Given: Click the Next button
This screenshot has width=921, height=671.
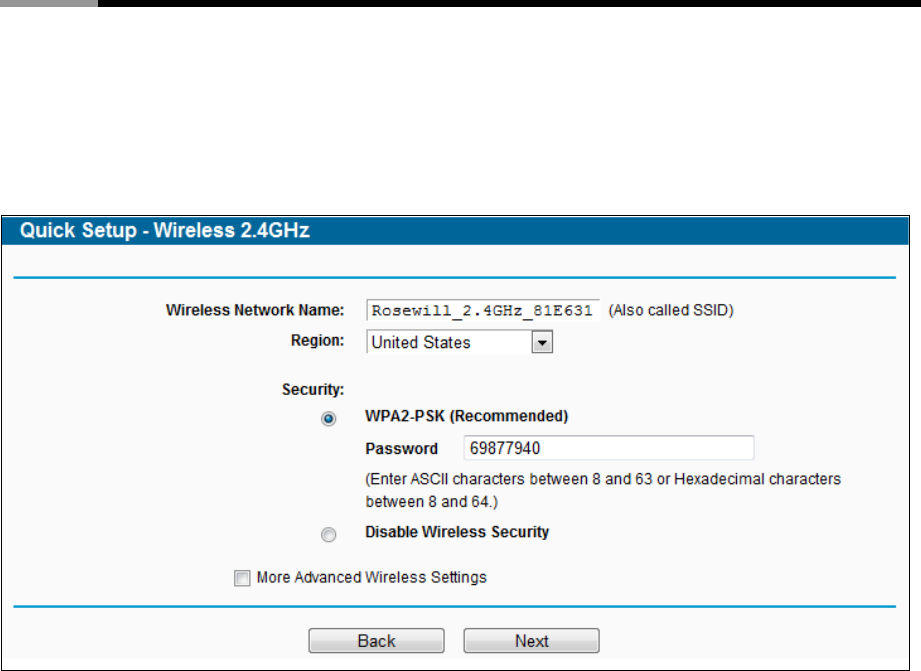Looking at the screenshot, I should (532, 640).
